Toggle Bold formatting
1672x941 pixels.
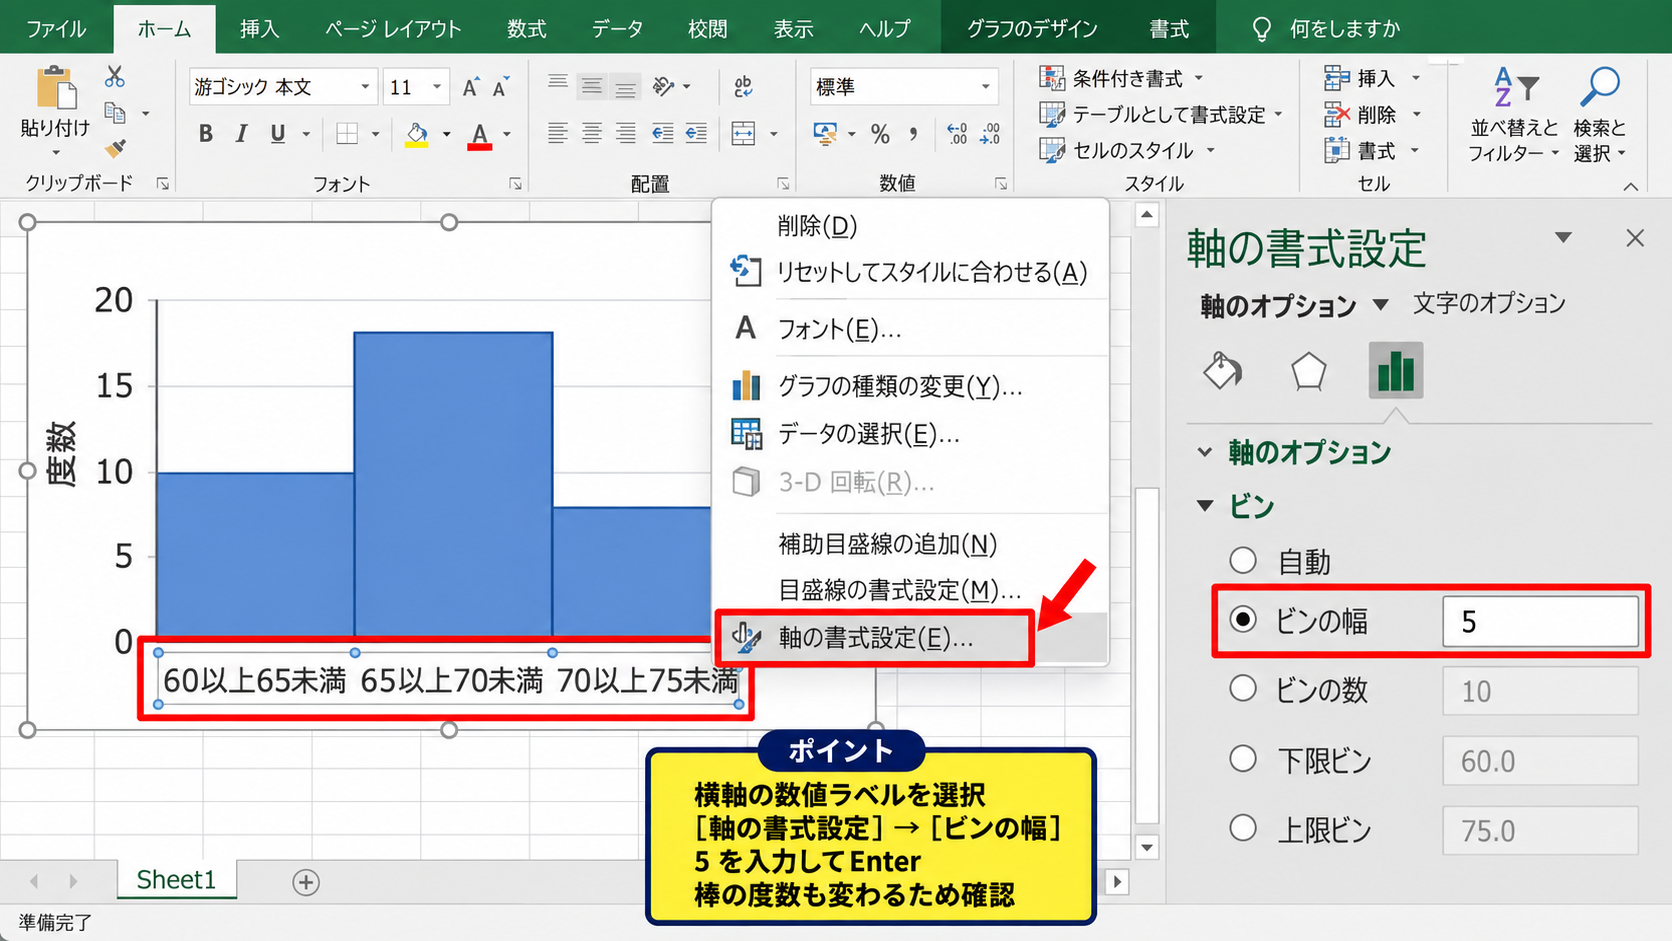point(206,134)
